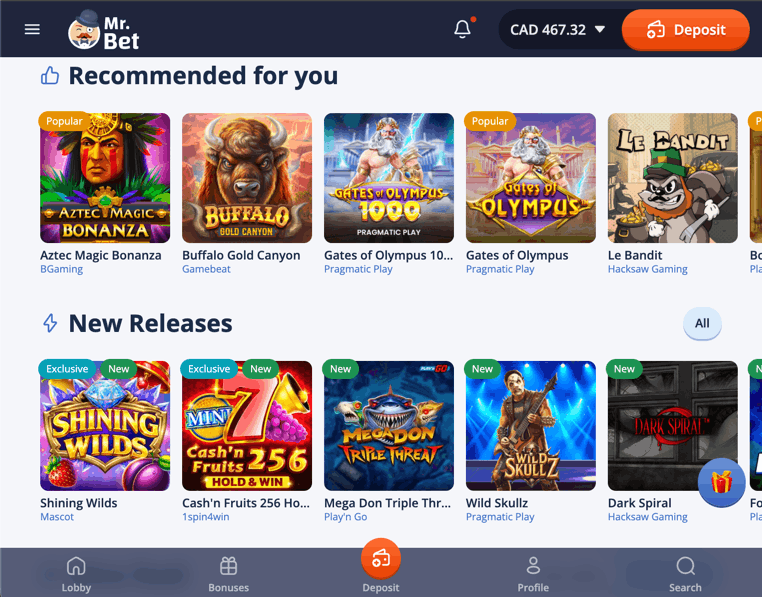Tap the orange Deposit circle icon in bottom bar
762x597 pixels.
[381, 559]
